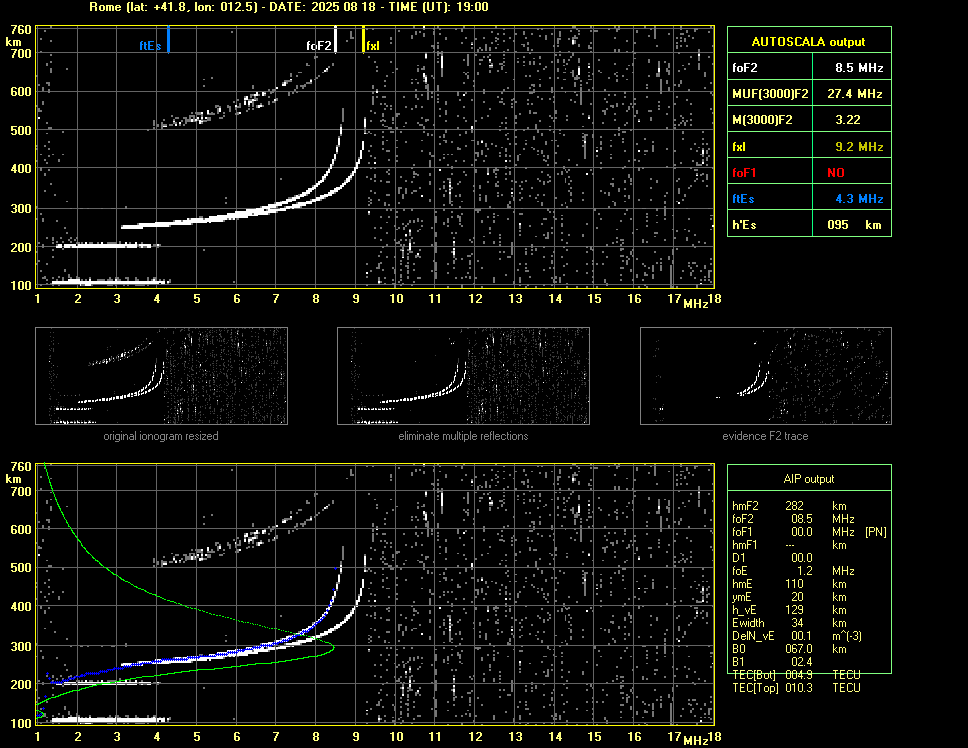
Task: Click the white foF2 frequency marker
Action: (335, 39)
